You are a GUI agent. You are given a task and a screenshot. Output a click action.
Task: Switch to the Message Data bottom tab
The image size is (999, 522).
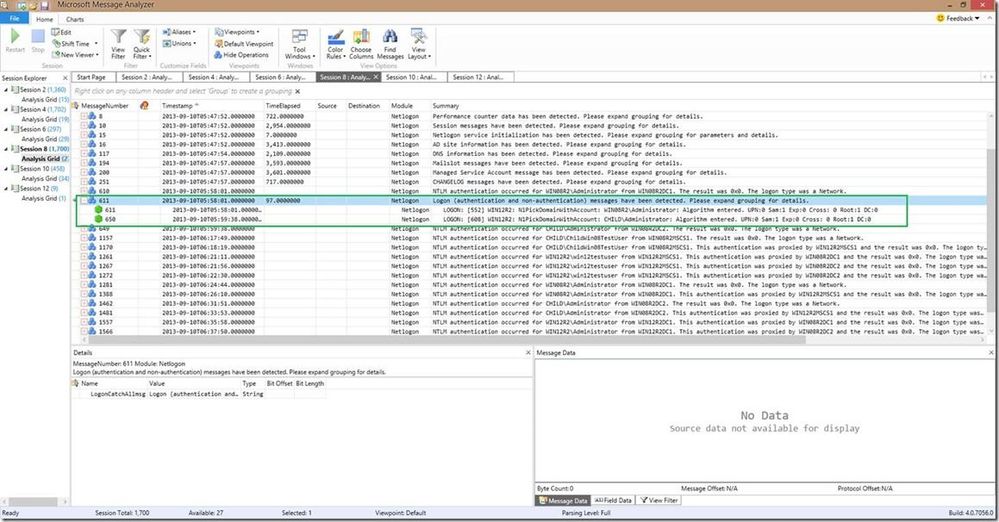563,500
